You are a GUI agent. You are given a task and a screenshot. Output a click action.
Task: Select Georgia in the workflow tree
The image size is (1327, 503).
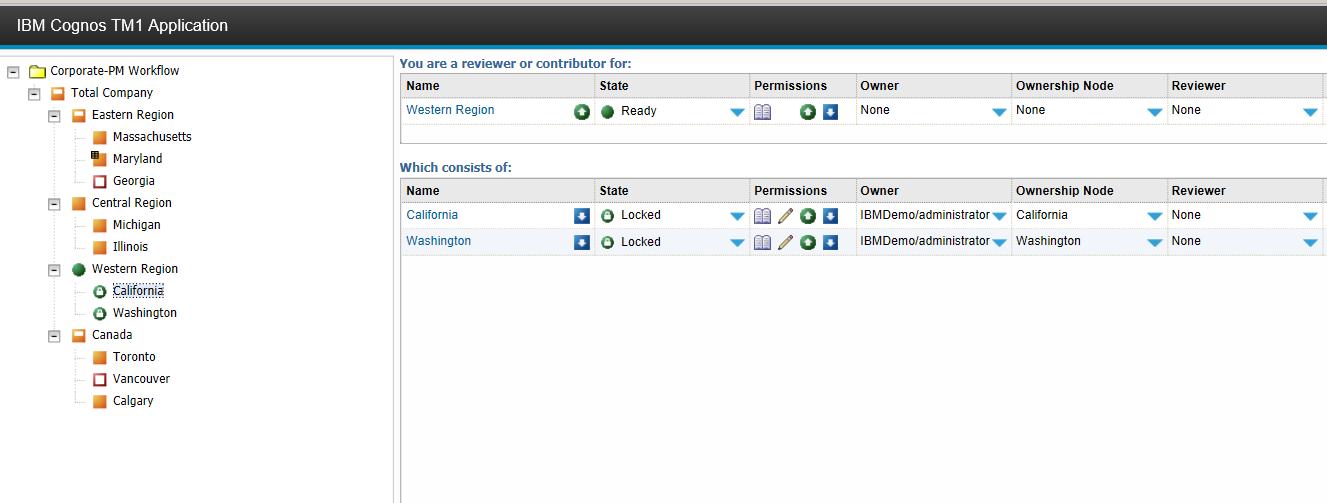click(x=133, y=181)
